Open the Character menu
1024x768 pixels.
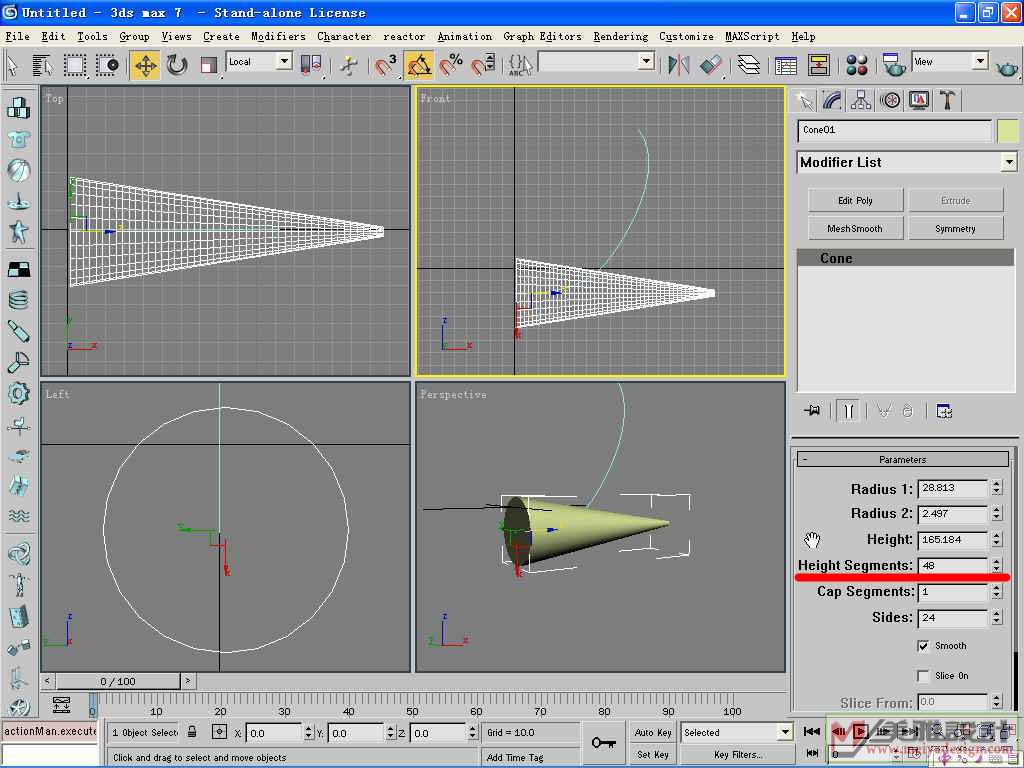(x=344, y=37)
